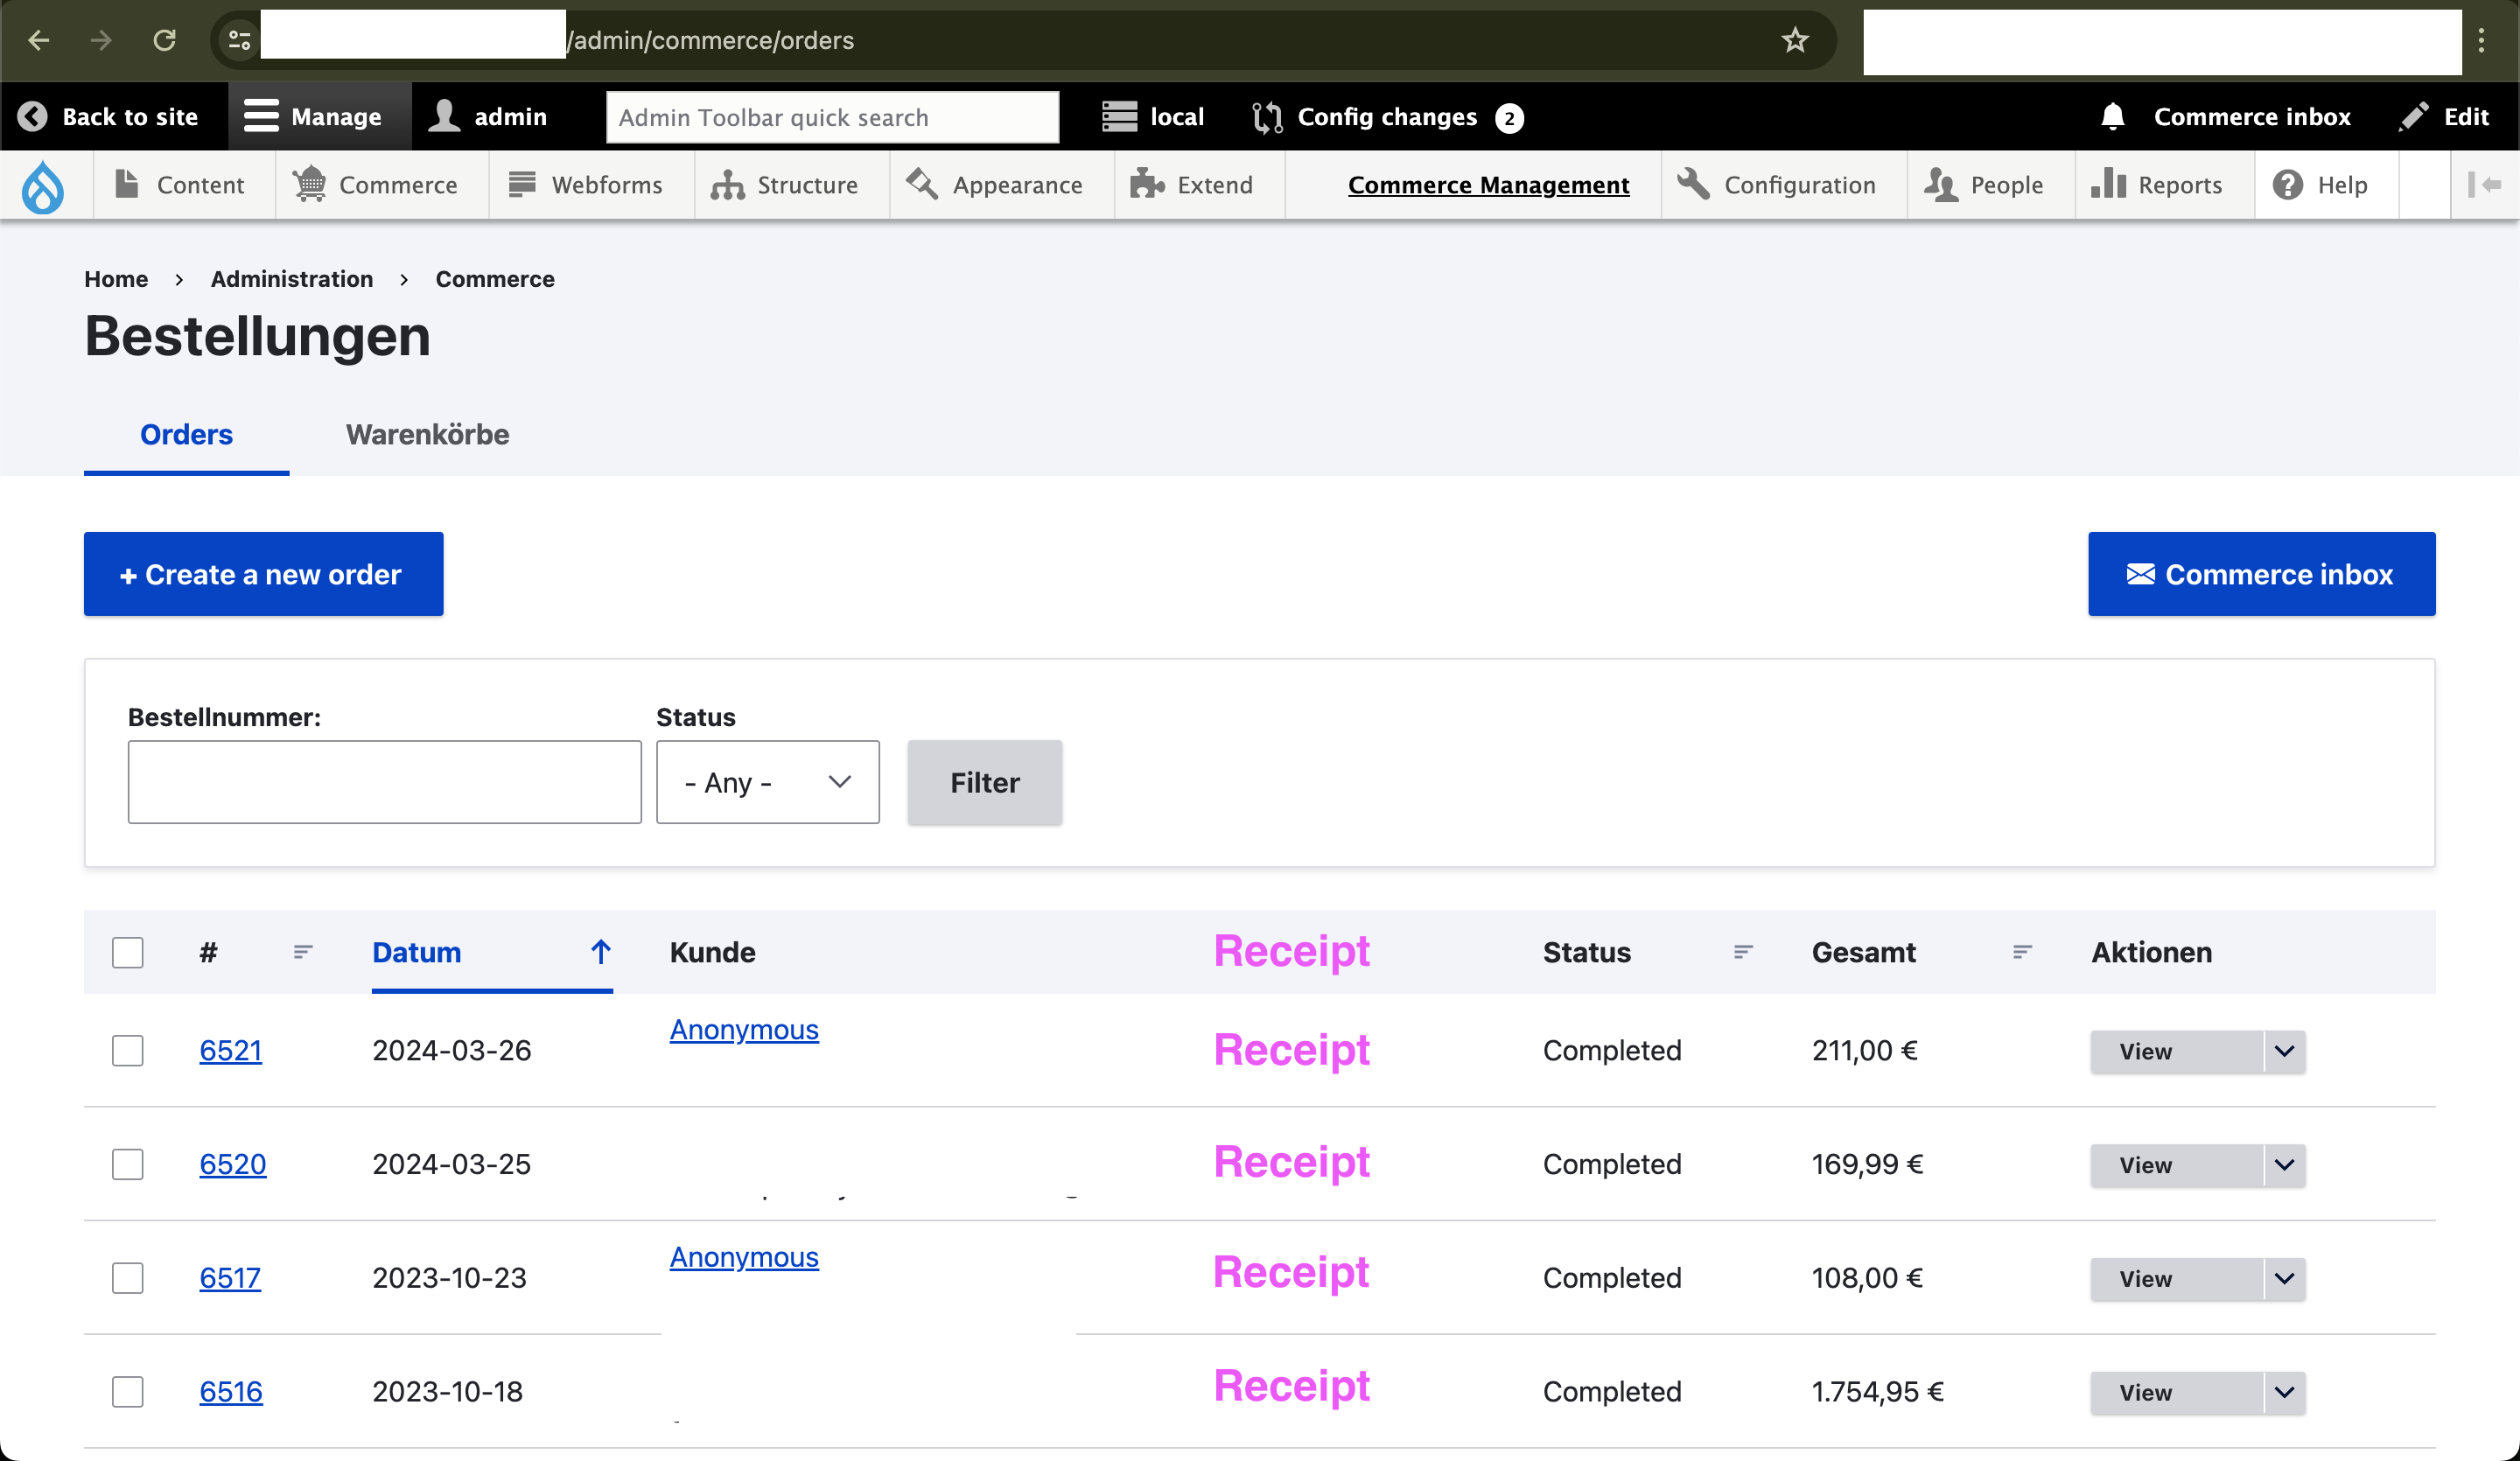Expand the View actions dropdown for order 6520
Screen dimensions: 2520x1461
[x=2283, y=1165]
